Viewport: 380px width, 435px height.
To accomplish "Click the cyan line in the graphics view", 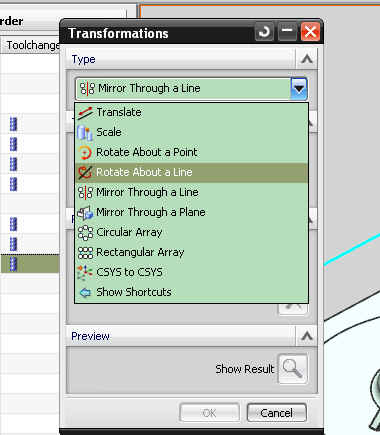I will click(352, 250).
